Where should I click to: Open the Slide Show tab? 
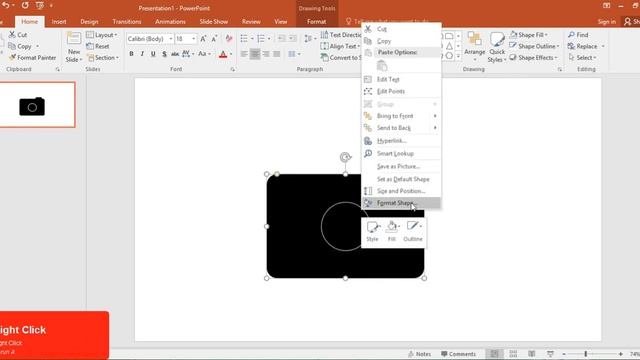click(x=213, y=22)
